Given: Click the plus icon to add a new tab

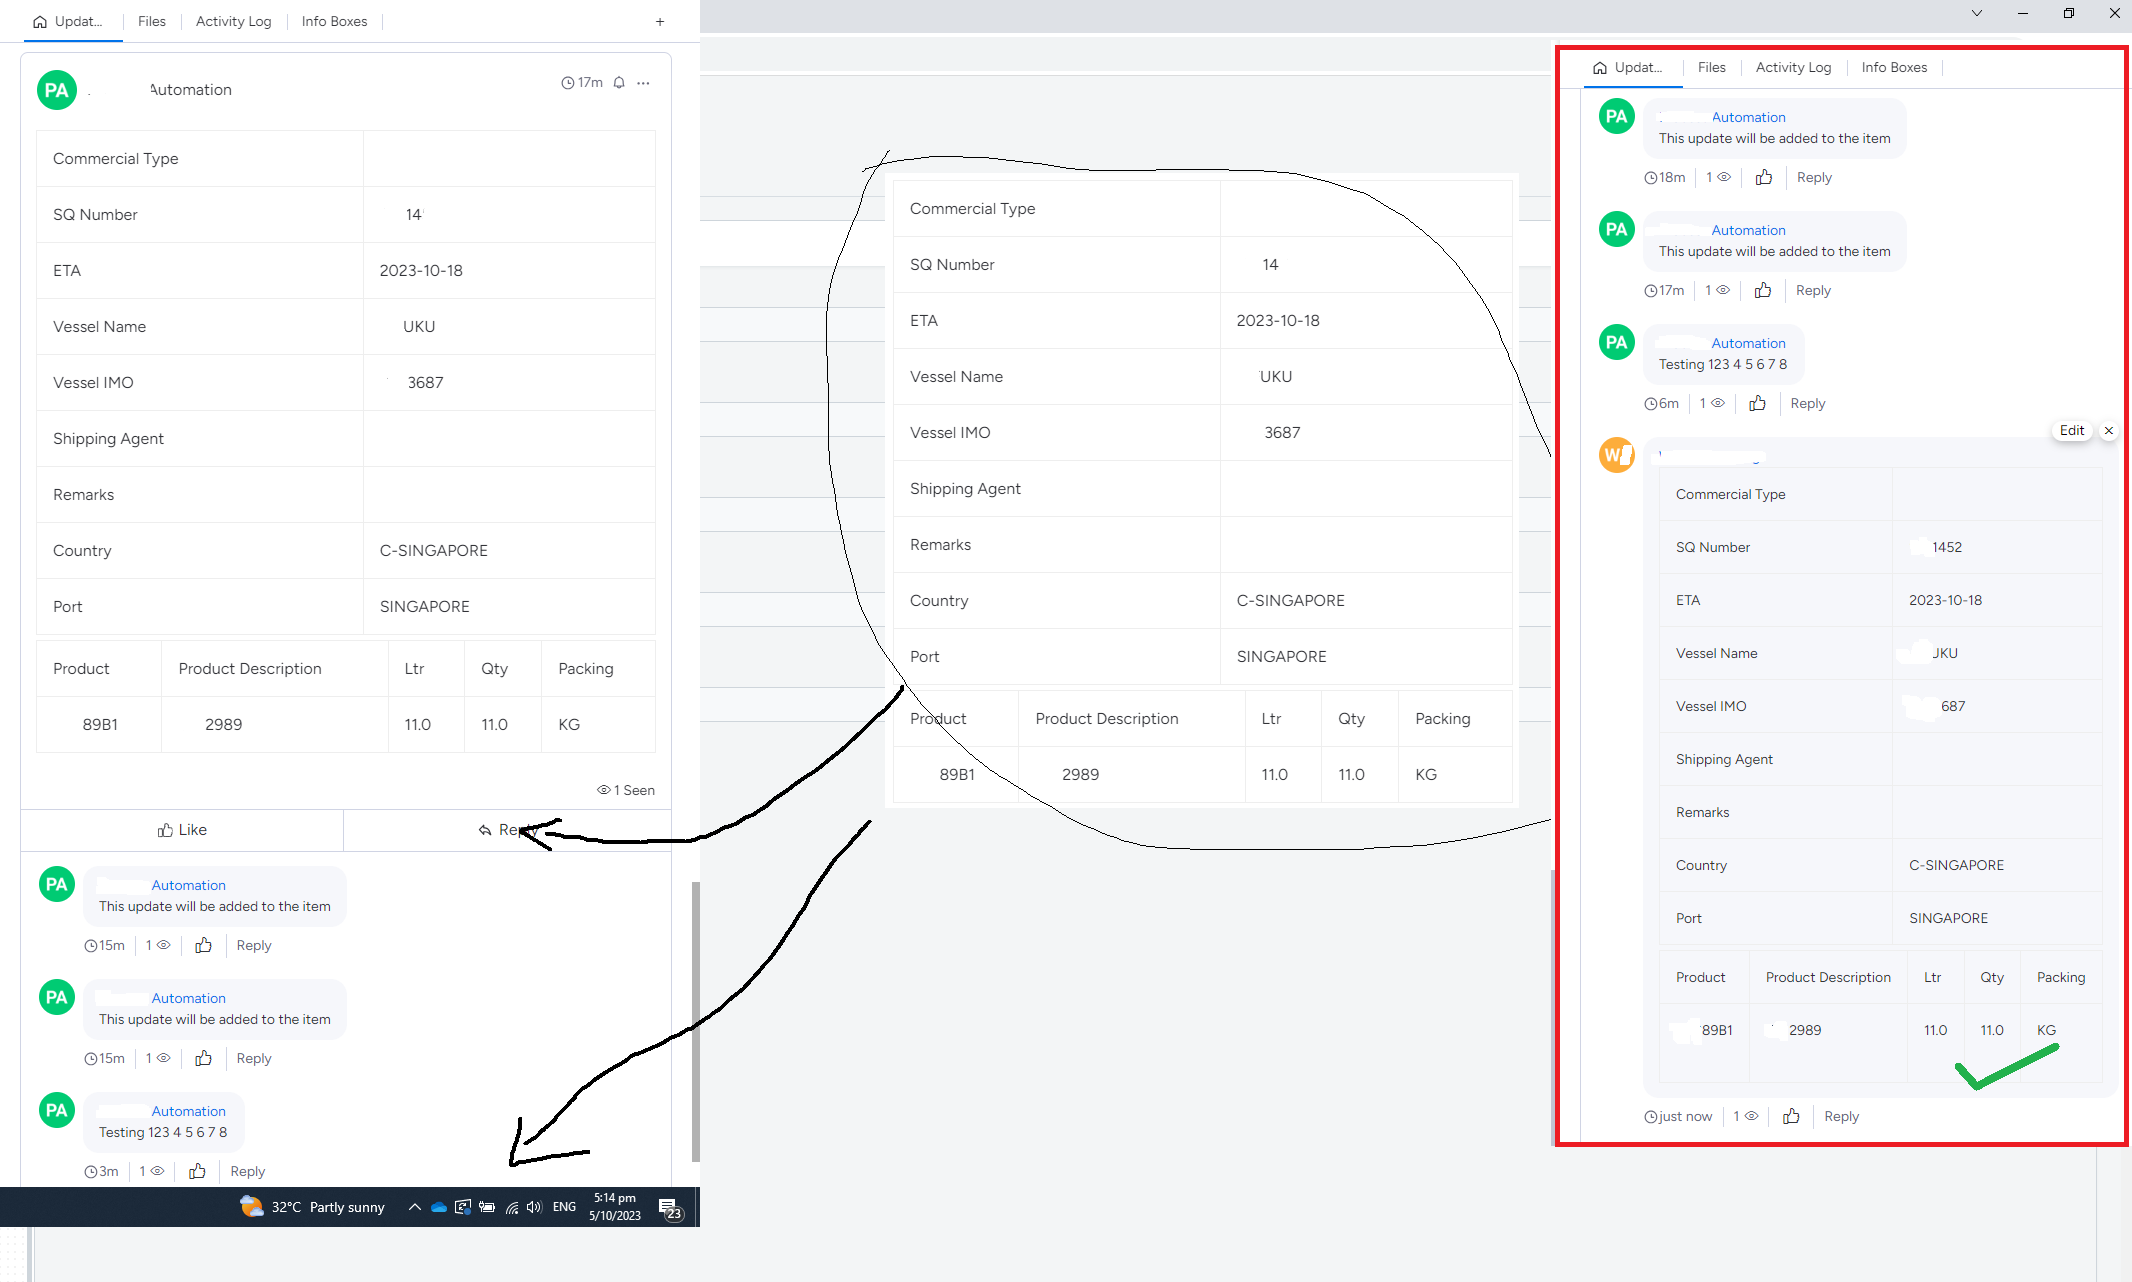Looking at the screenshot, I should point(660,21).
